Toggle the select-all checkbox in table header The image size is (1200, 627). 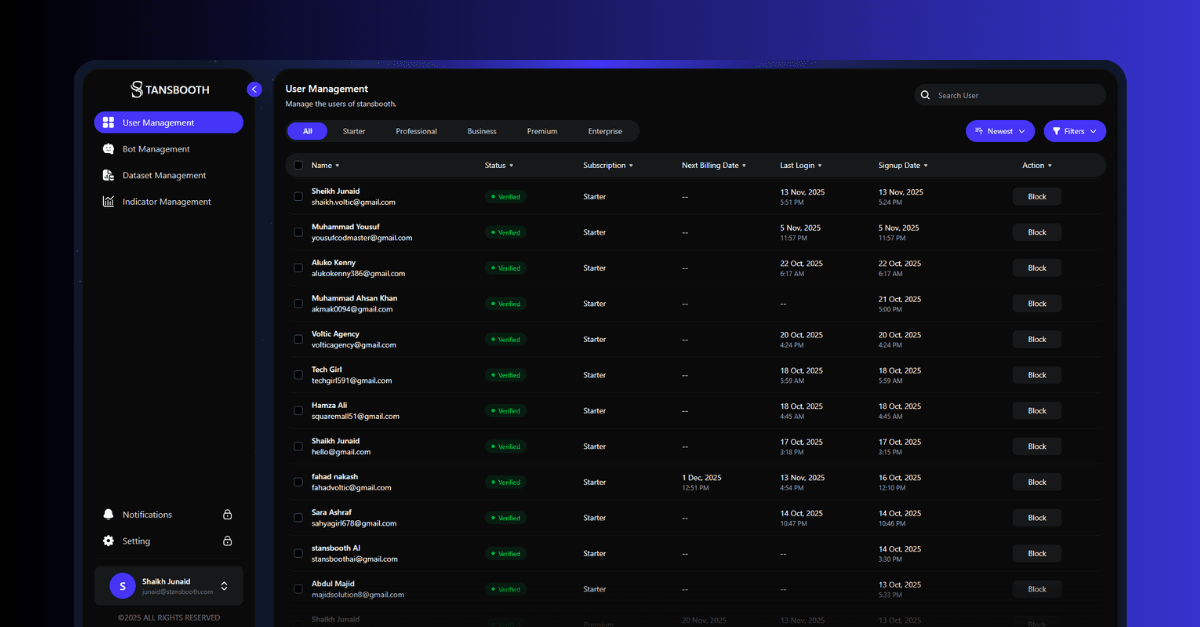click(298, 165)
